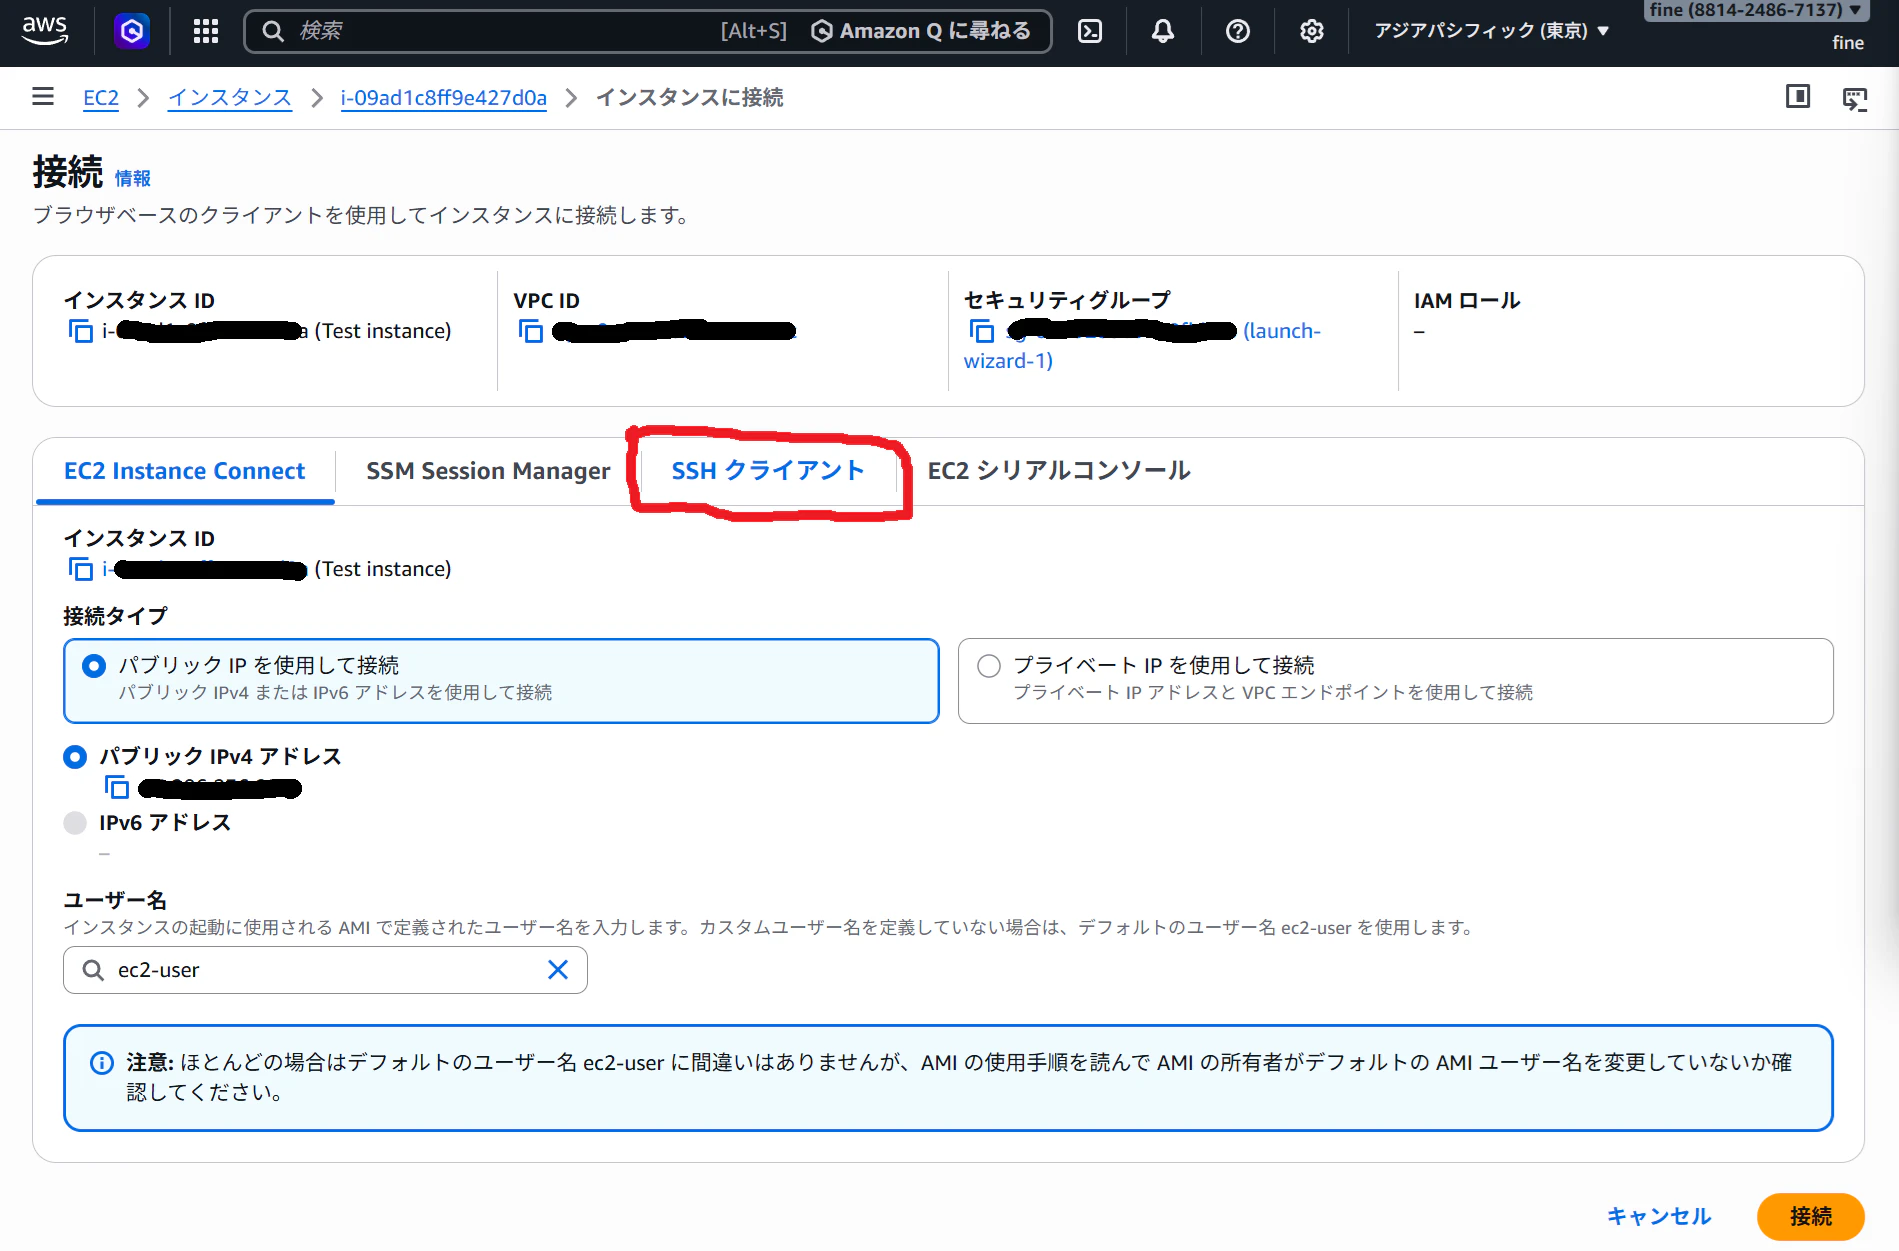
Task: Open the 情報 info link beside 接続
Action: click(x=133, y=178)
